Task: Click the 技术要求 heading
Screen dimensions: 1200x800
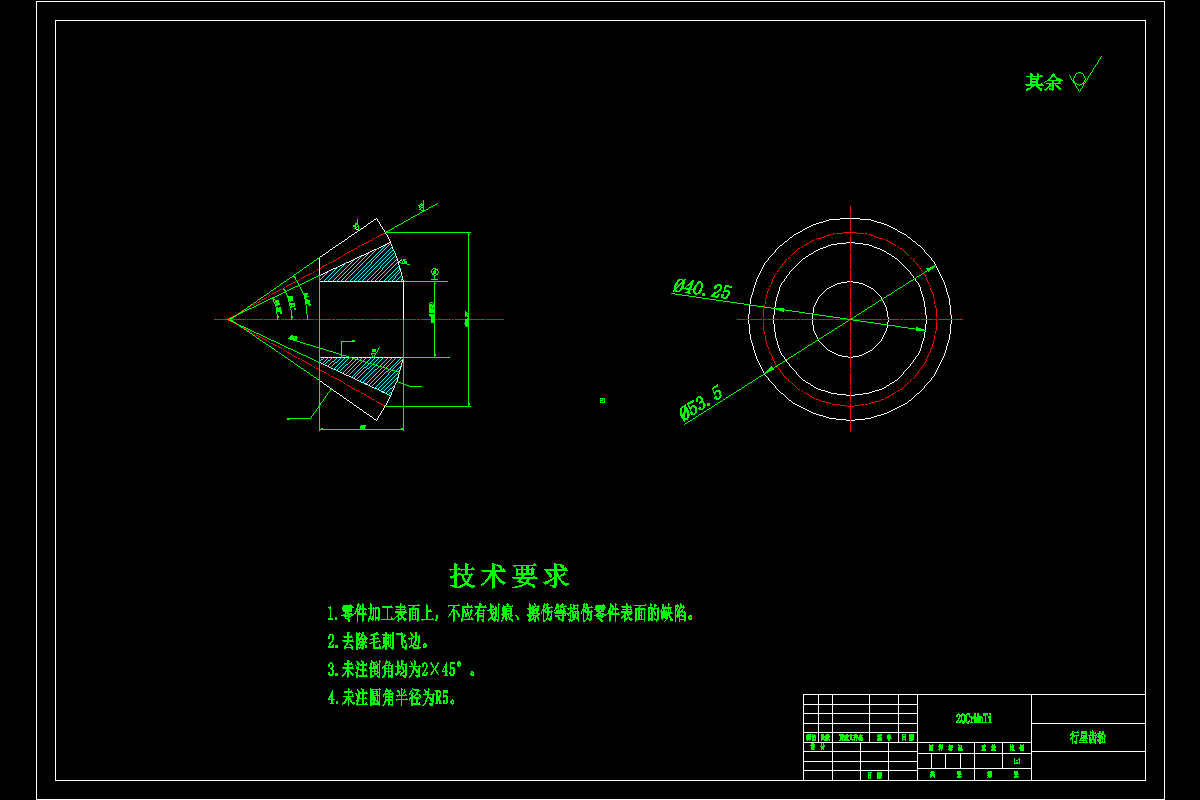Action: coord(510,576)
